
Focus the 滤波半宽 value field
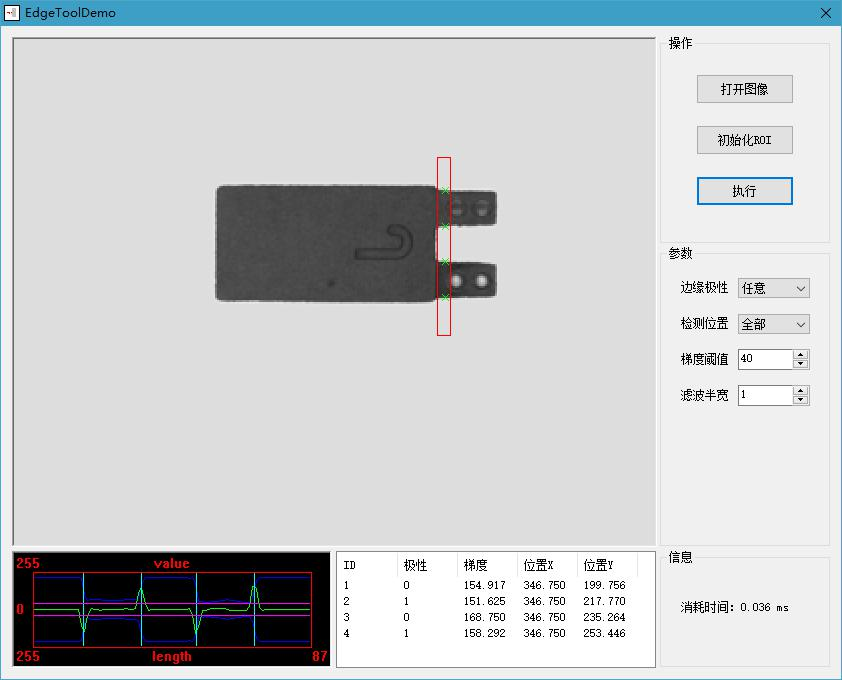pyautogui.click(x=765, y=395)
